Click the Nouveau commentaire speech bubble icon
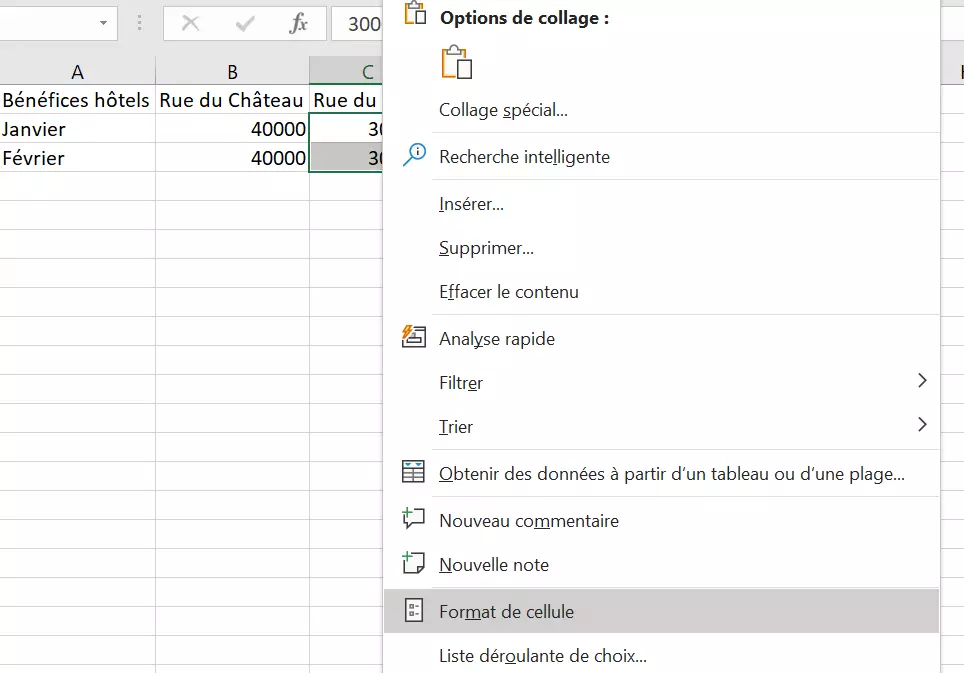The image size is (964, 673). (x=413, y=519)
